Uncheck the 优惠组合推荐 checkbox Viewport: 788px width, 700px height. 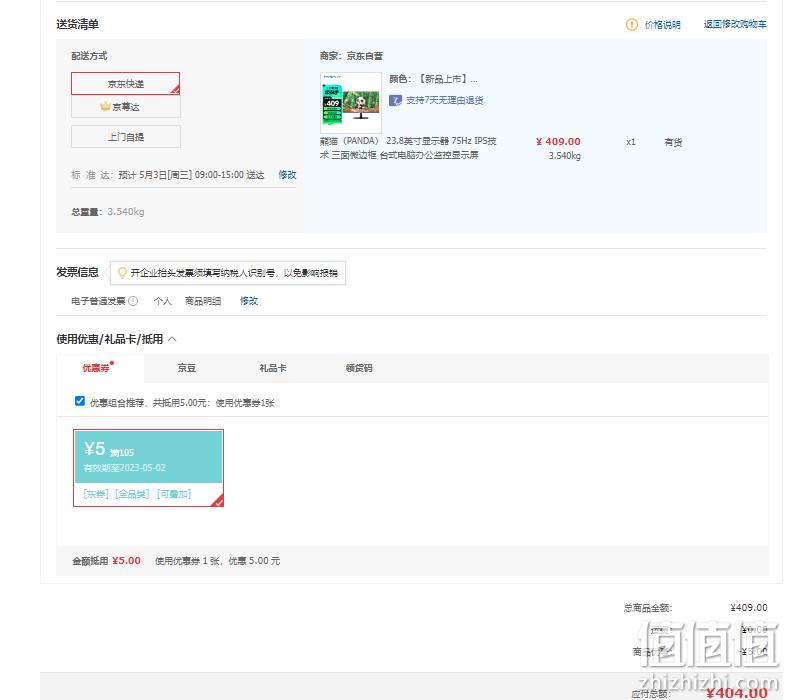click(x=79, y=401)
